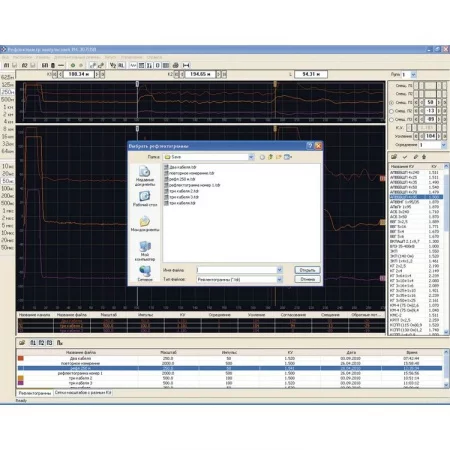Screen dimensions: 450x450
Task: Open 'Мой компьютер' place in dialog sidebar
Action: 145,251
